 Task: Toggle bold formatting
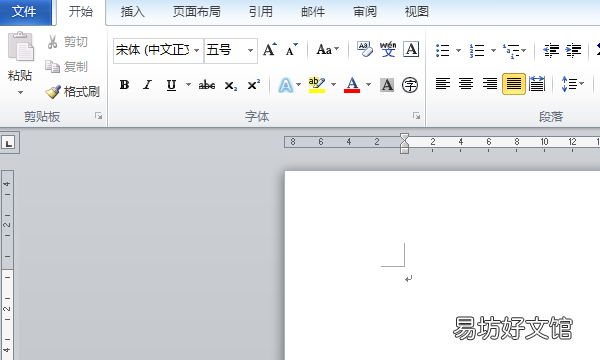coord(124,85)
